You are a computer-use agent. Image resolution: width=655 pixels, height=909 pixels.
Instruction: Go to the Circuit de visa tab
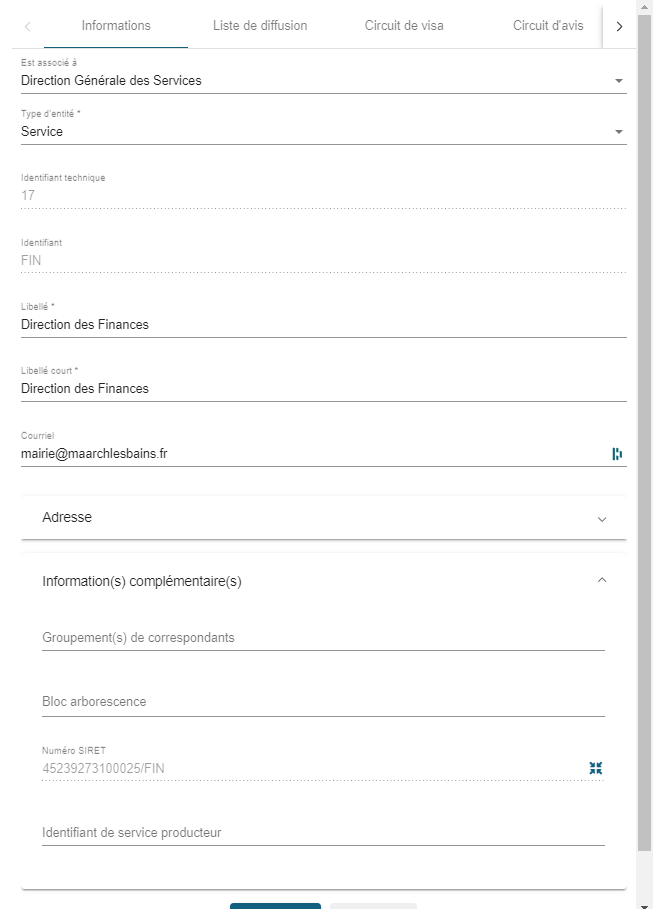(x=404, y=26)
